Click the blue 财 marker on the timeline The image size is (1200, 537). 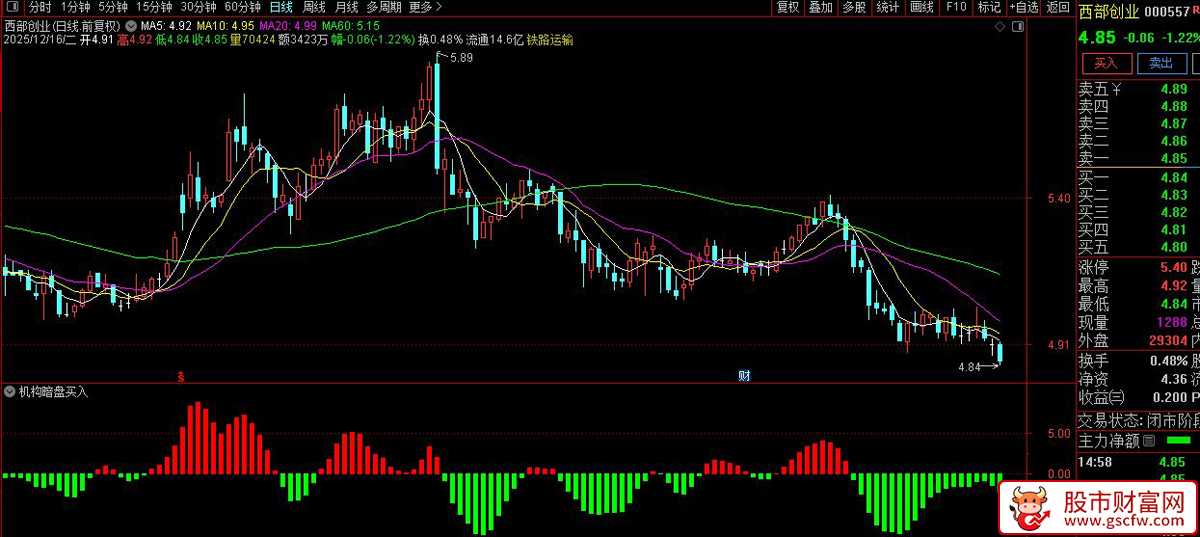[745, 376]
